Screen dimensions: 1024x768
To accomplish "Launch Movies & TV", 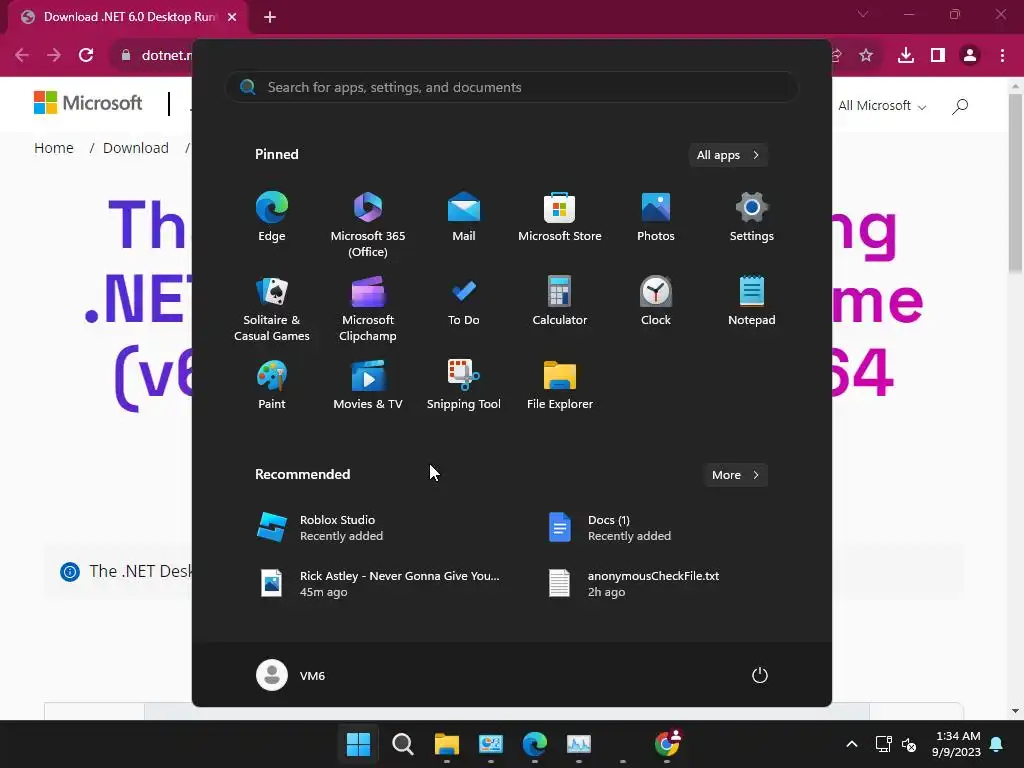I will [368, 385].
